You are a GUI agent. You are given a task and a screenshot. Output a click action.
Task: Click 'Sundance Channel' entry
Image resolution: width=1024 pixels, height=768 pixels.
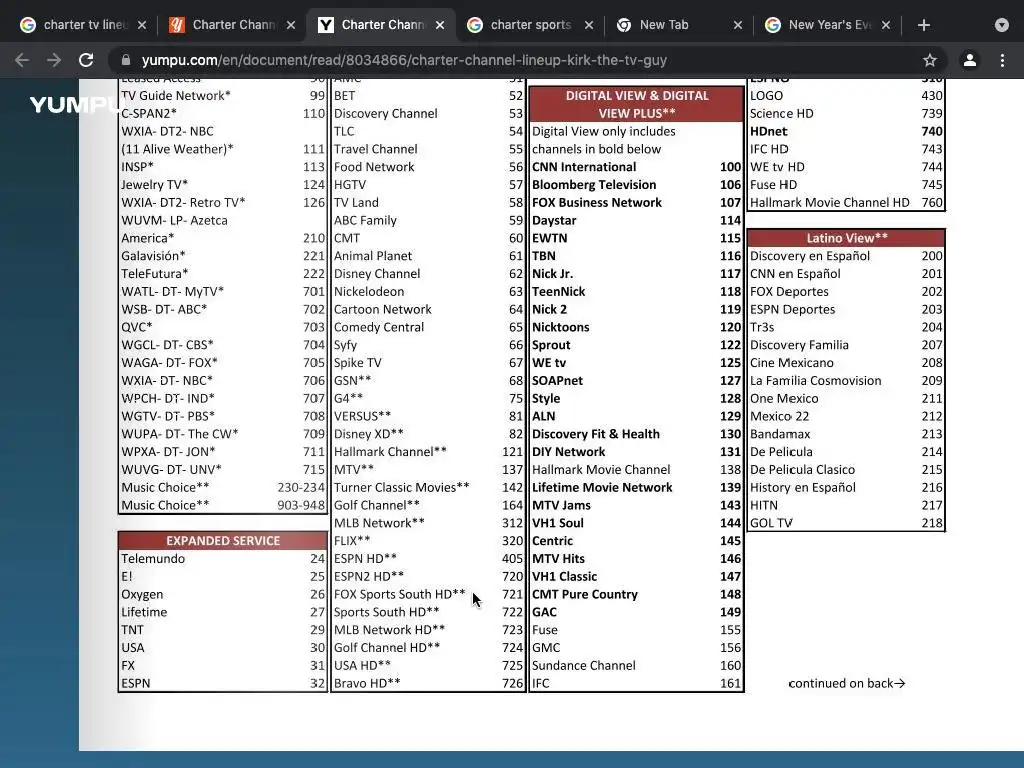click(x=637, y=665)
